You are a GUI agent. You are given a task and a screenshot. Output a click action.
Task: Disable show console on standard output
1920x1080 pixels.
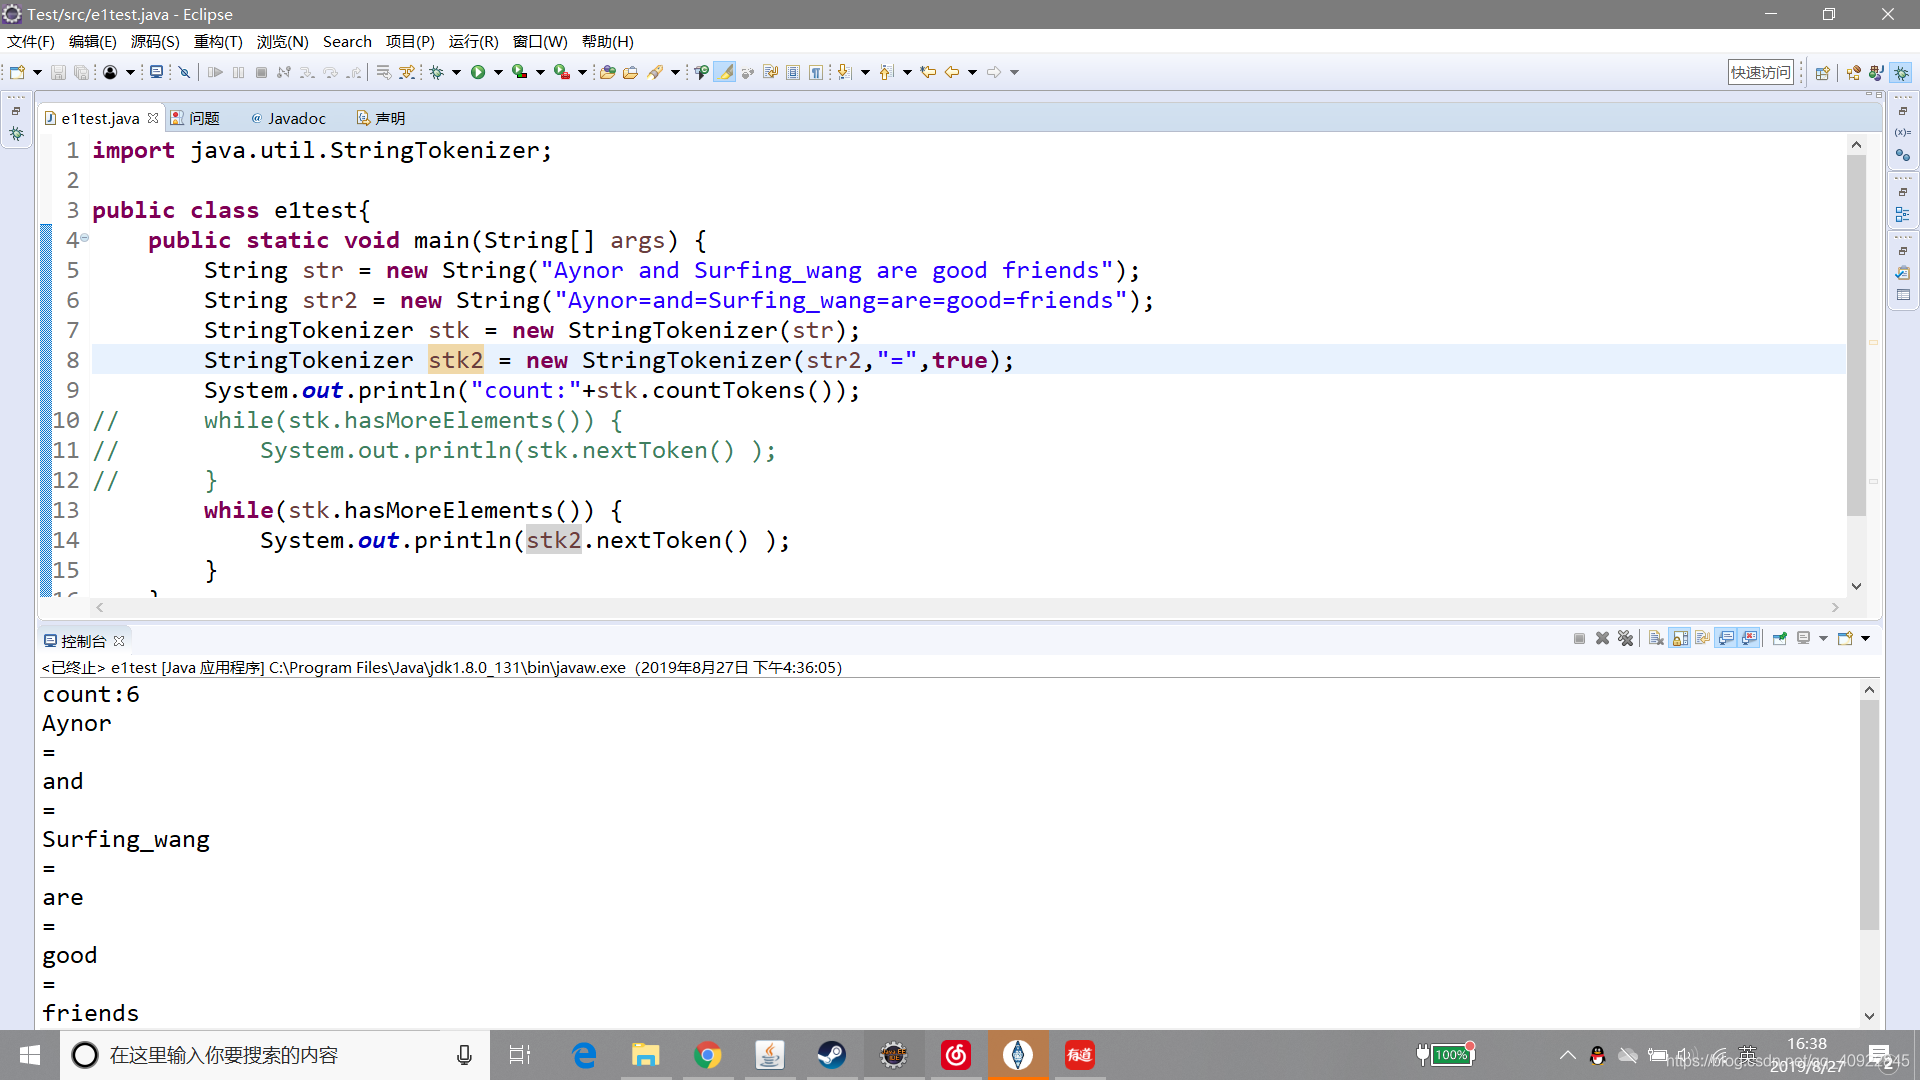(1726, 638)
